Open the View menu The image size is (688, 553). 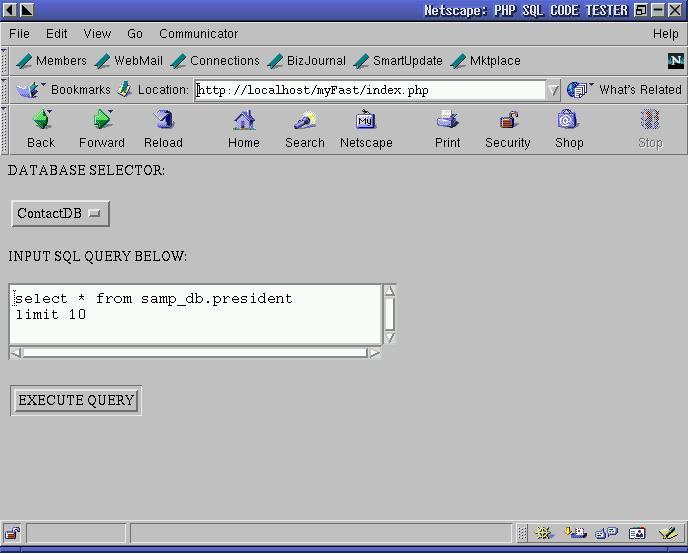[97, 34]
